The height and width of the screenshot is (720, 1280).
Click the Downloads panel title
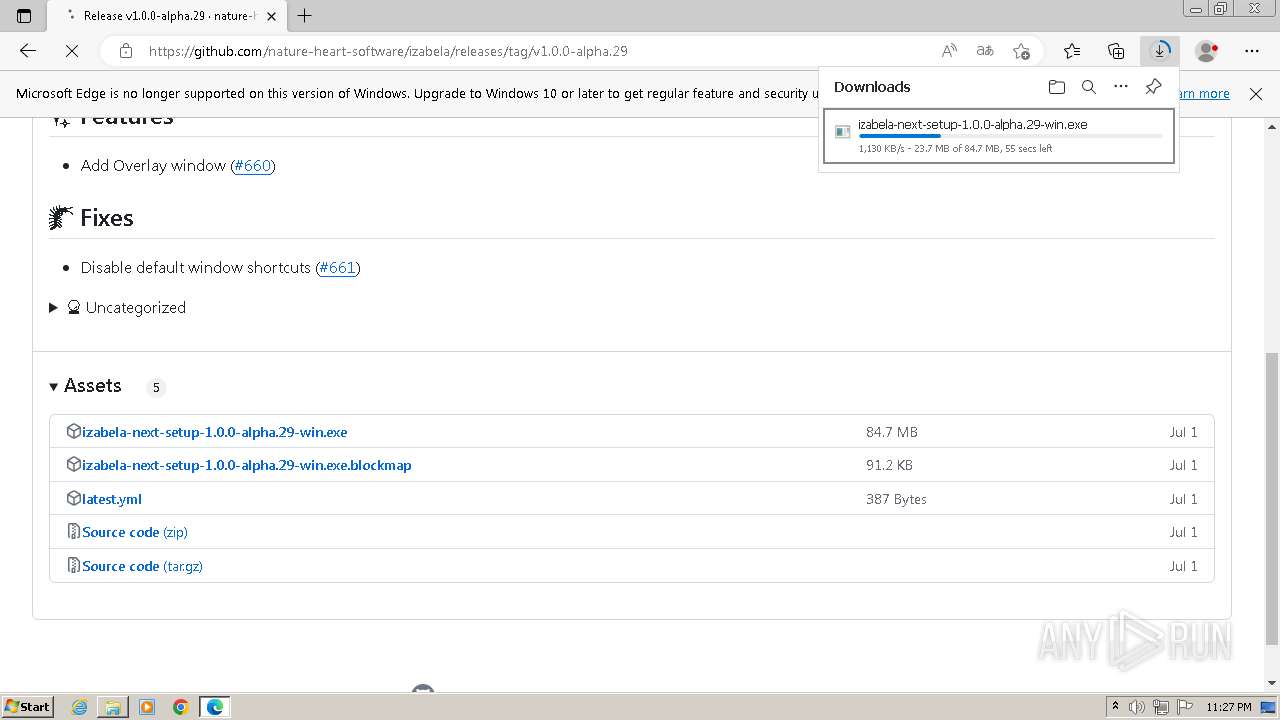(x=872, y=87)
